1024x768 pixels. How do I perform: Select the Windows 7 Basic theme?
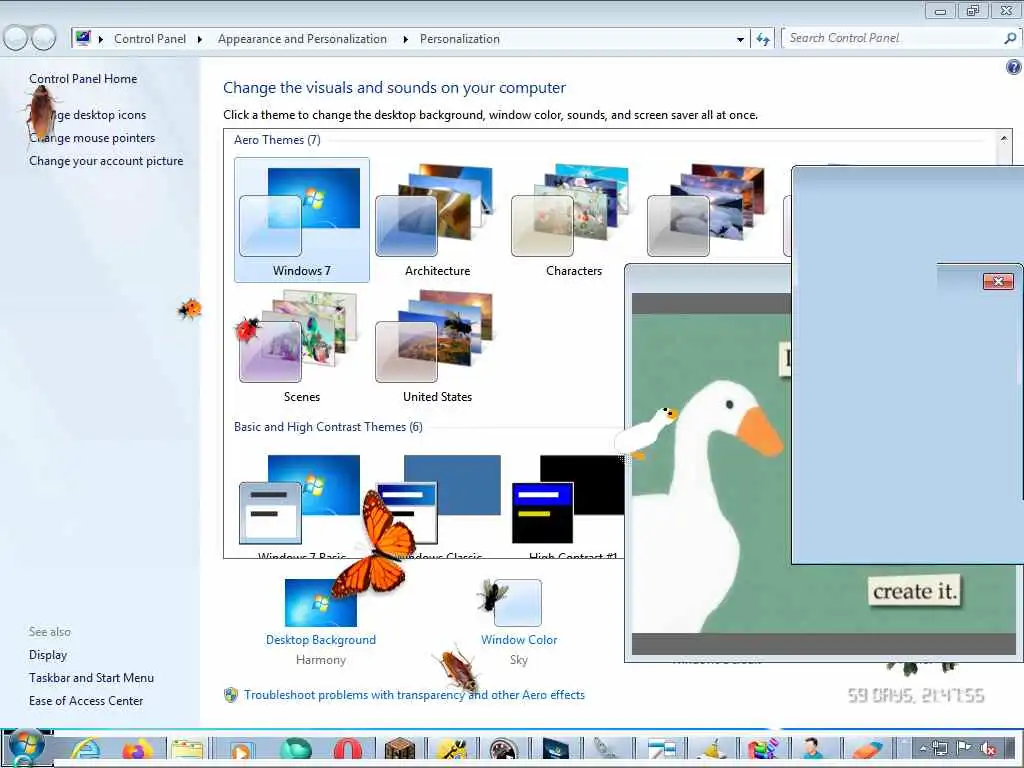pos(302,506)
